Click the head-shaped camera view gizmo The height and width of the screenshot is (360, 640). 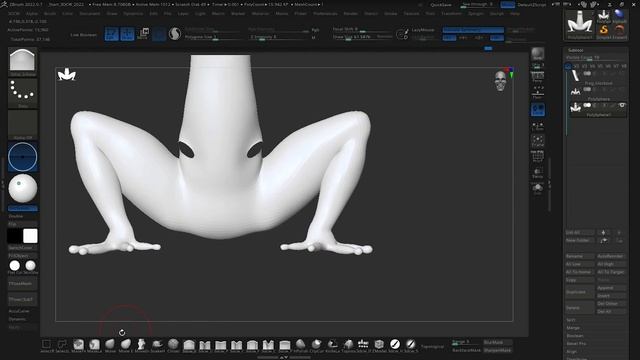[501, 80]
